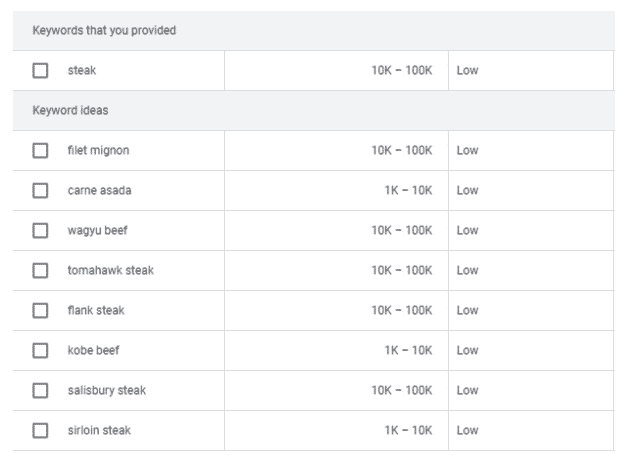Tick the kobe beef checkbox
Screen dimensions: 630x463
[40, 350]
